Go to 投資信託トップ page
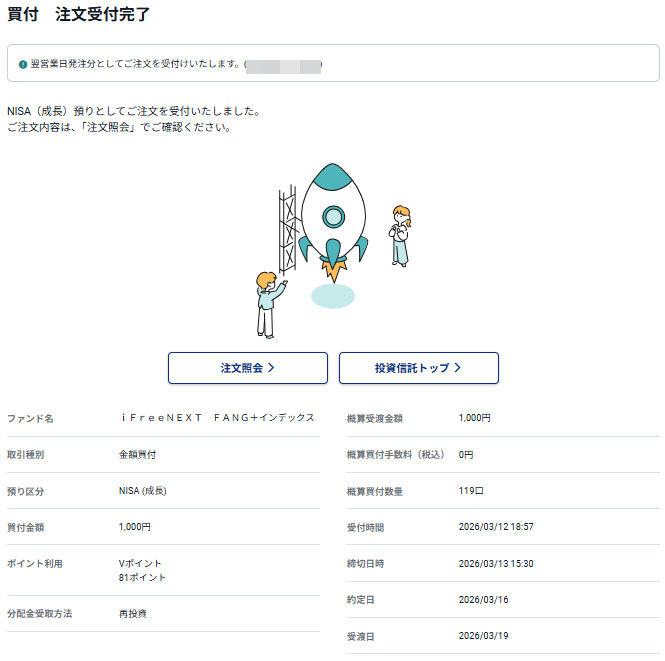This screenshot has height=661, width=665. (x=418, y=368)
